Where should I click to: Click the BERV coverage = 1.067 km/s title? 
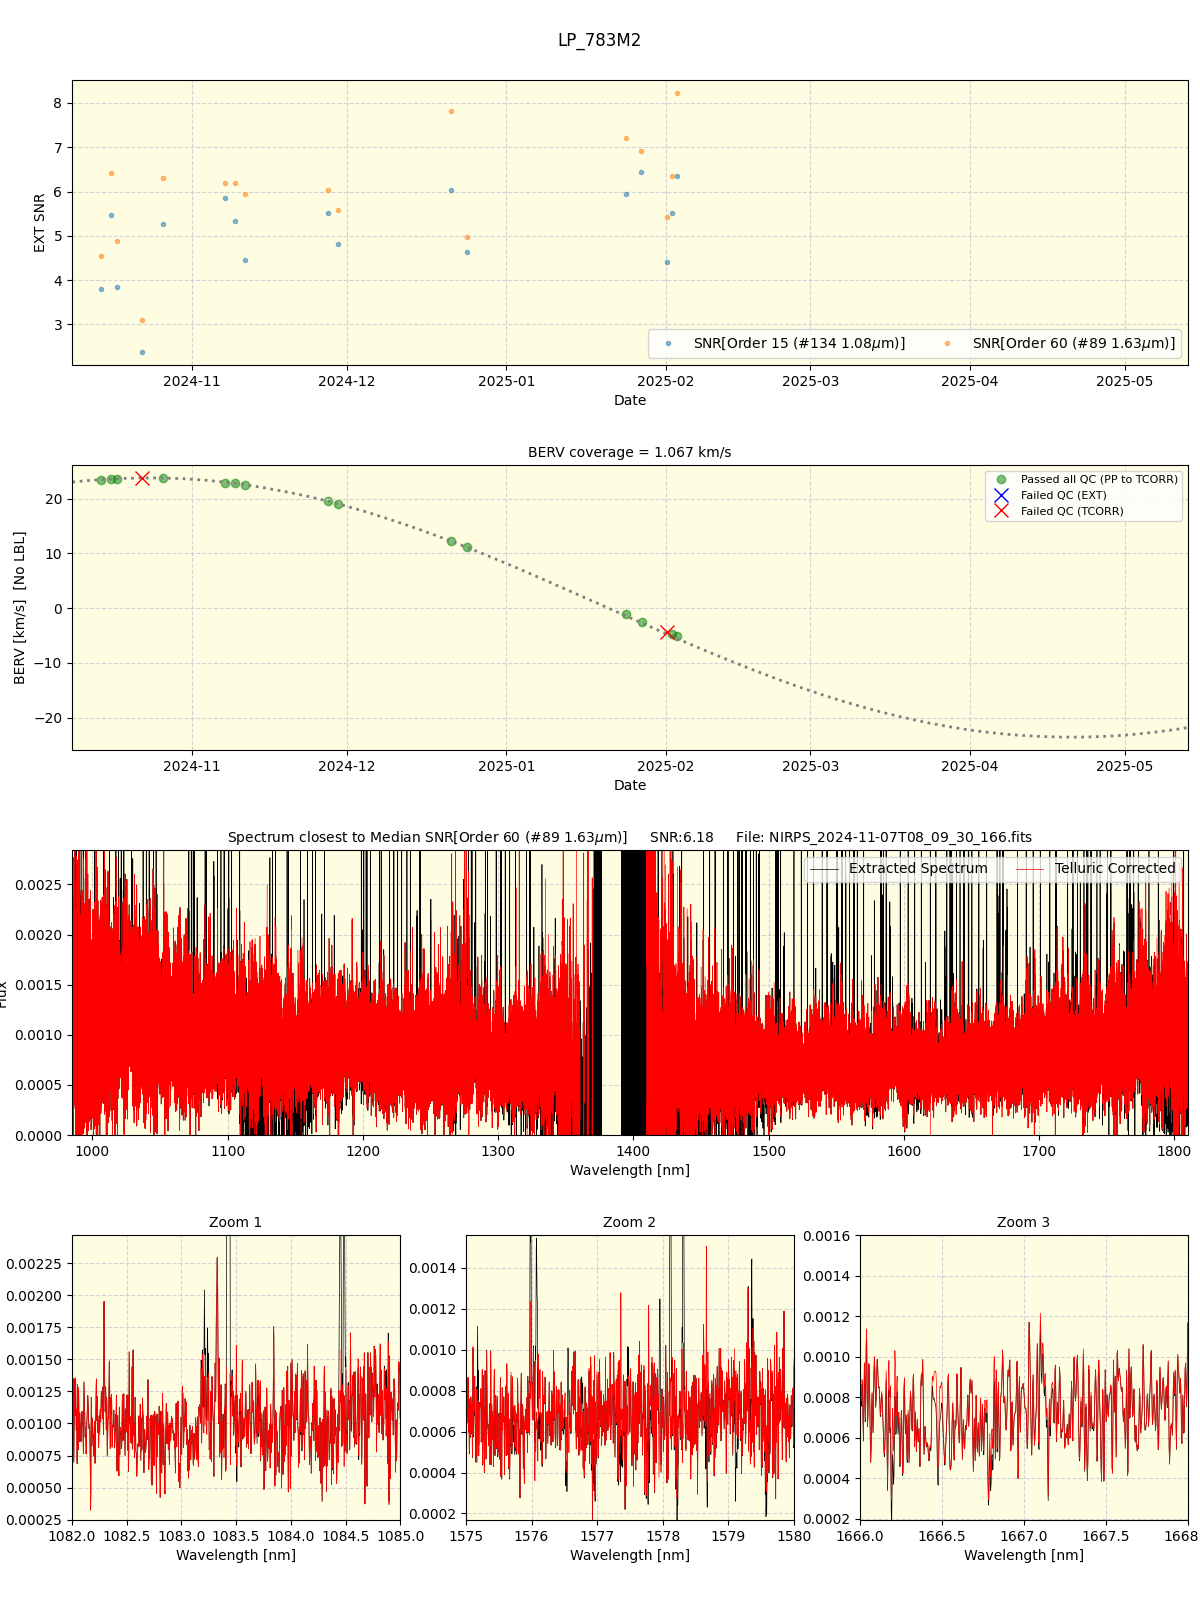click(x=629, y=453)
